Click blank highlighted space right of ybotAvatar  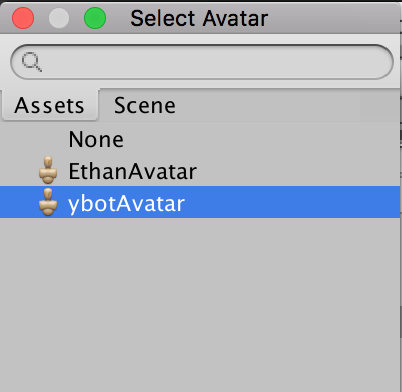pyautogui.click(x=292, y=202)
